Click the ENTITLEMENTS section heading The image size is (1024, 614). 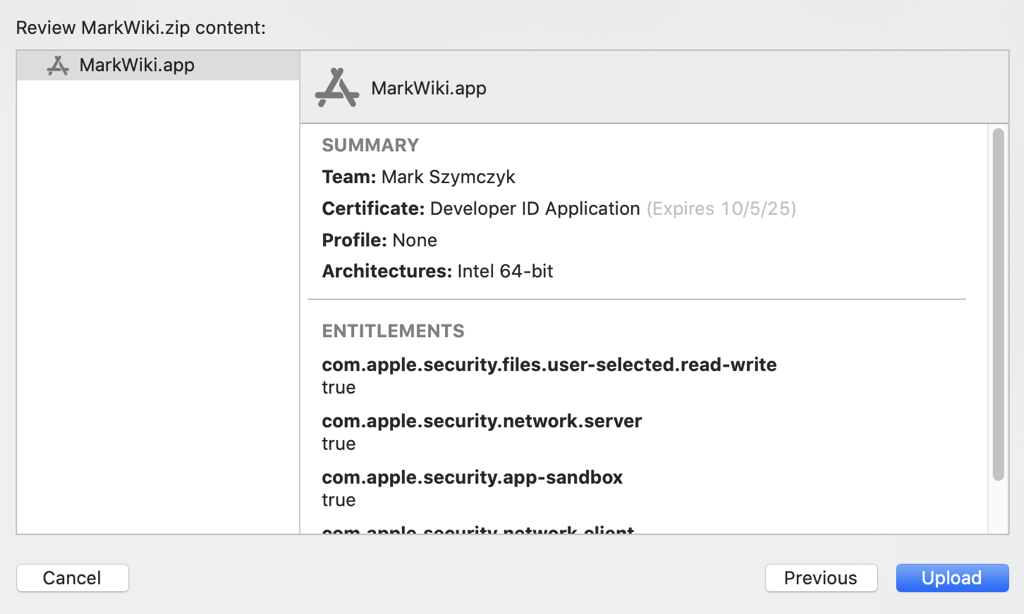point(393,331)
